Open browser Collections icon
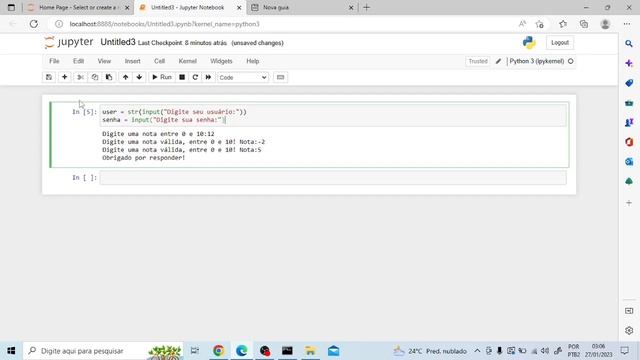This screenshot has height=360, width=640. tap(584, 24)
